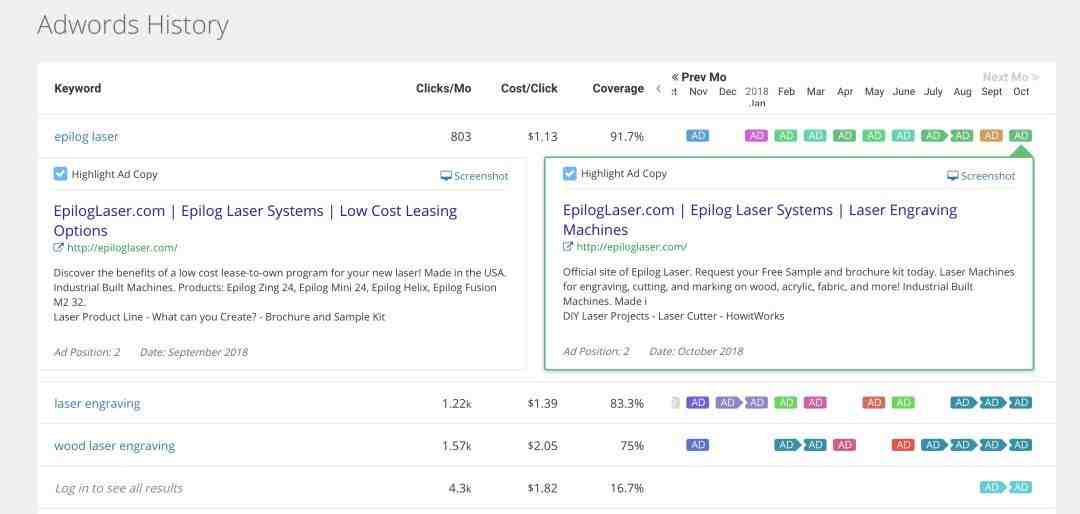Open Laser Engraving Machines ad title
1080x514 pixels.
tap(760, 220)
